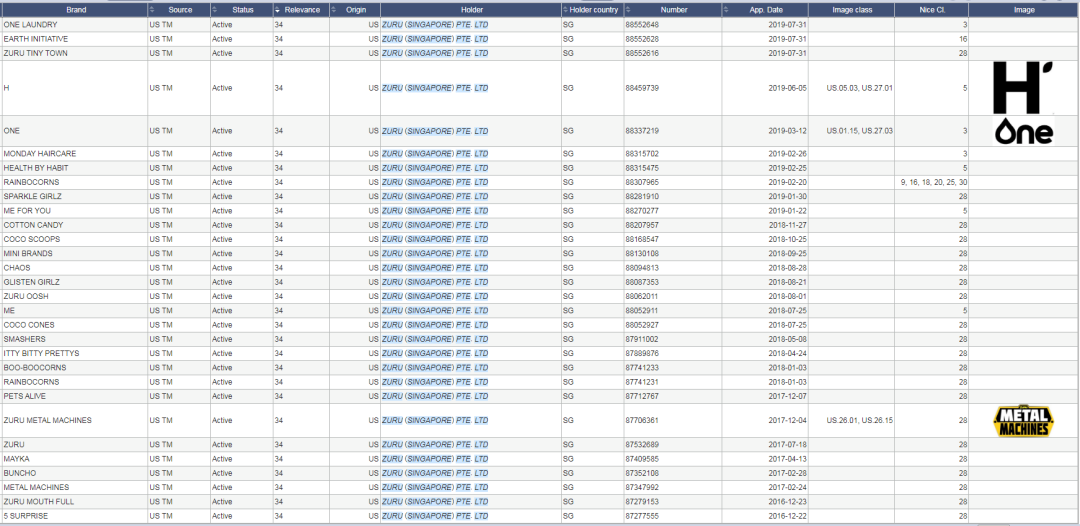The height and width of the screenshot is (526, 1080).
Task: Open the holder link in the ZURU TINY TOWN row
Action: point(435,53)
